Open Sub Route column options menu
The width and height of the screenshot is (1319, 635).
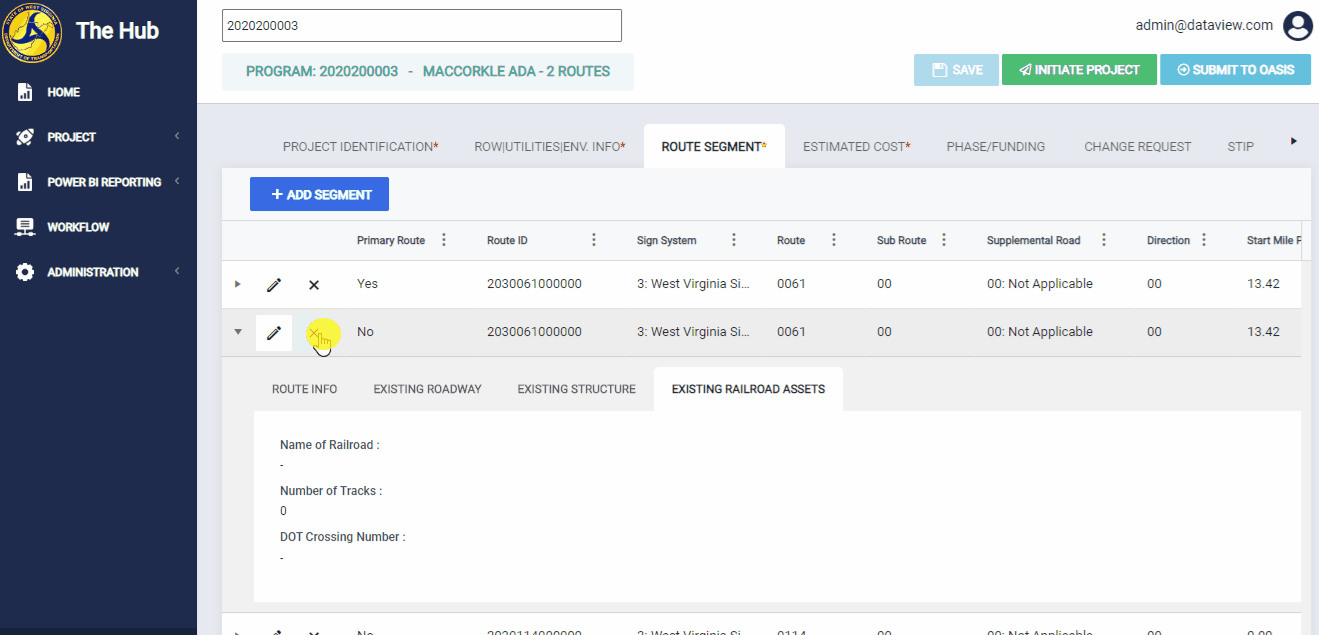point(944,240)
